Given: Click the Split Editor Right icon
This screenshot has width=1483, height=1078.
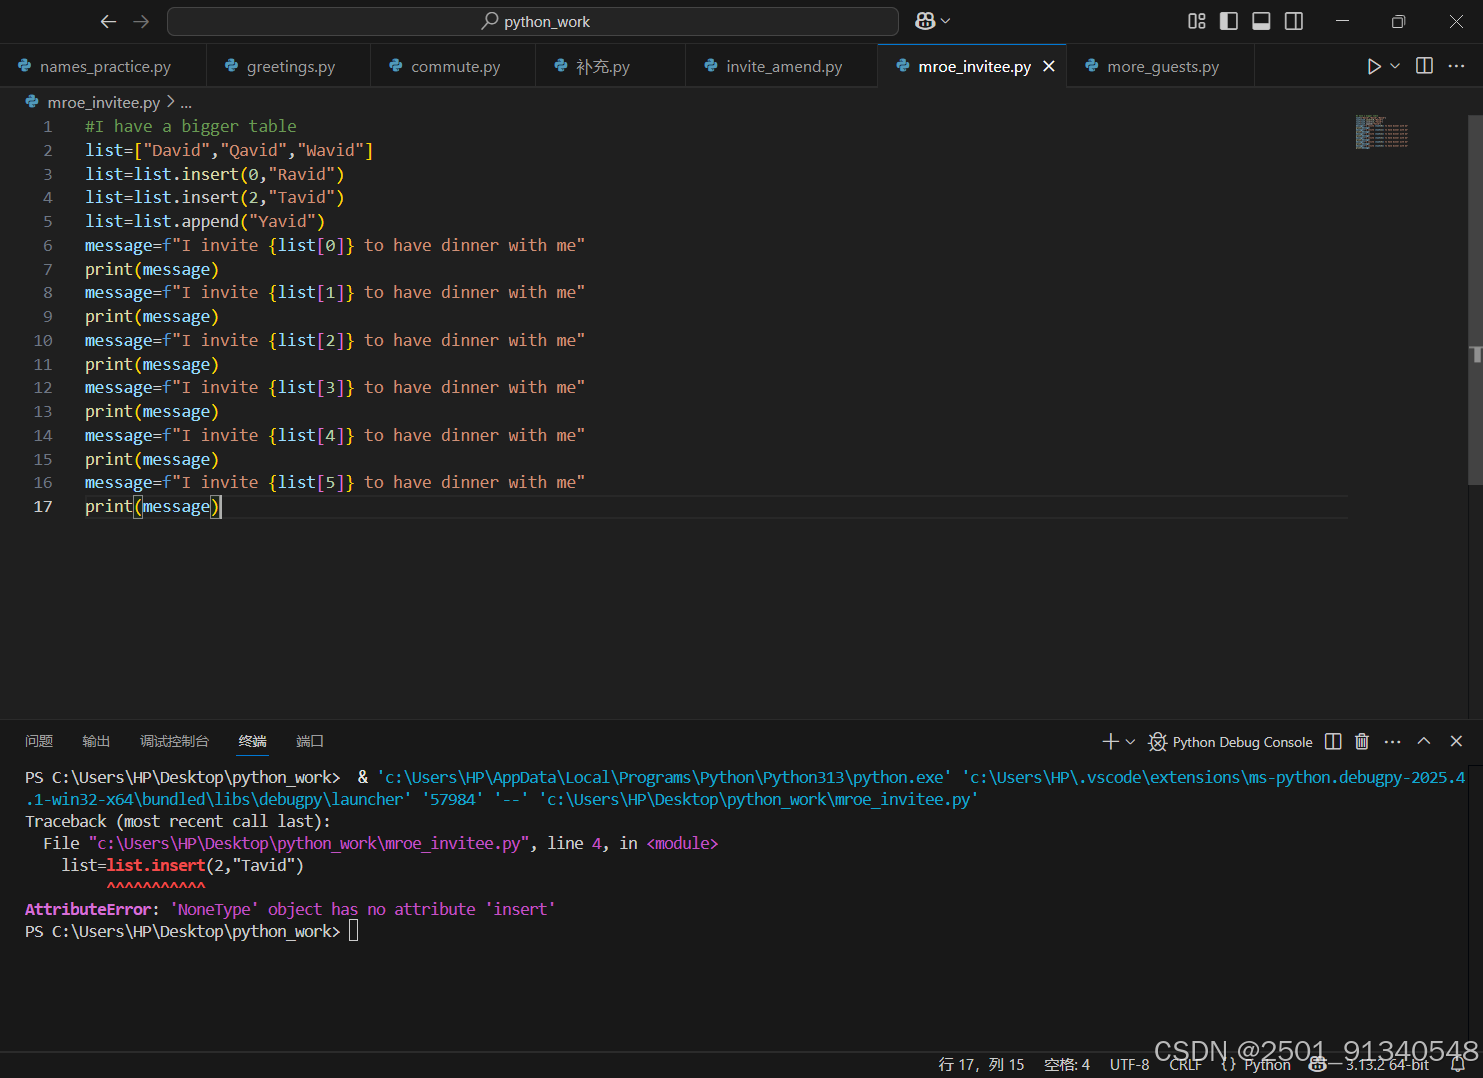Looking at the screenshot, I should pyautogui.click(x=1424, y=66).
